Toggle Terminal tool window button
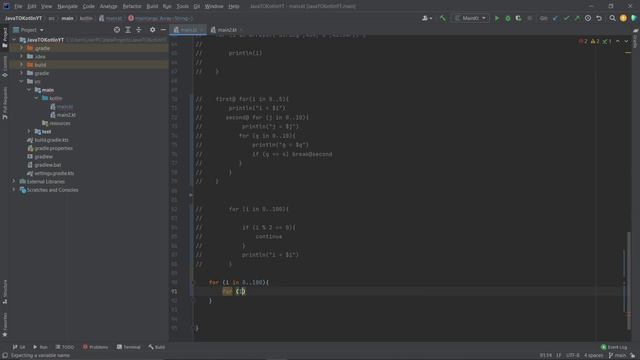Viewport: 640px width, 360px height. click(x=129, y=347)
